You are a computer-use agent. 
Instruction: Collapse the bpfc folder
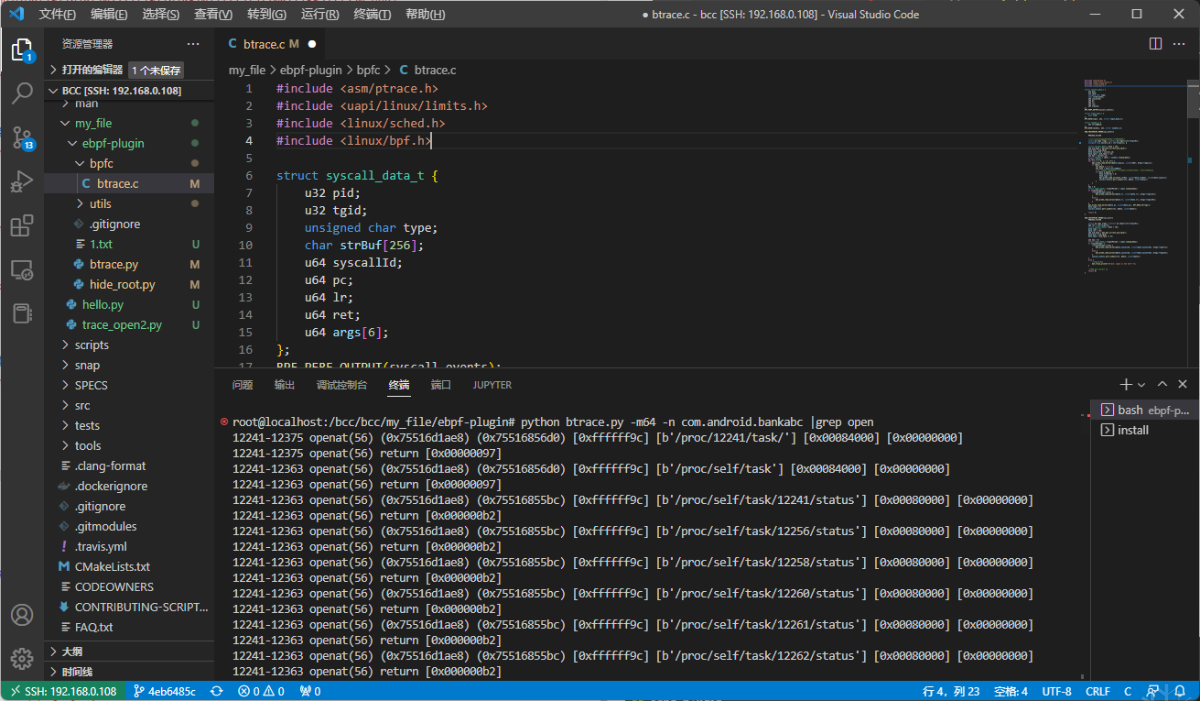tap(100, 163)
